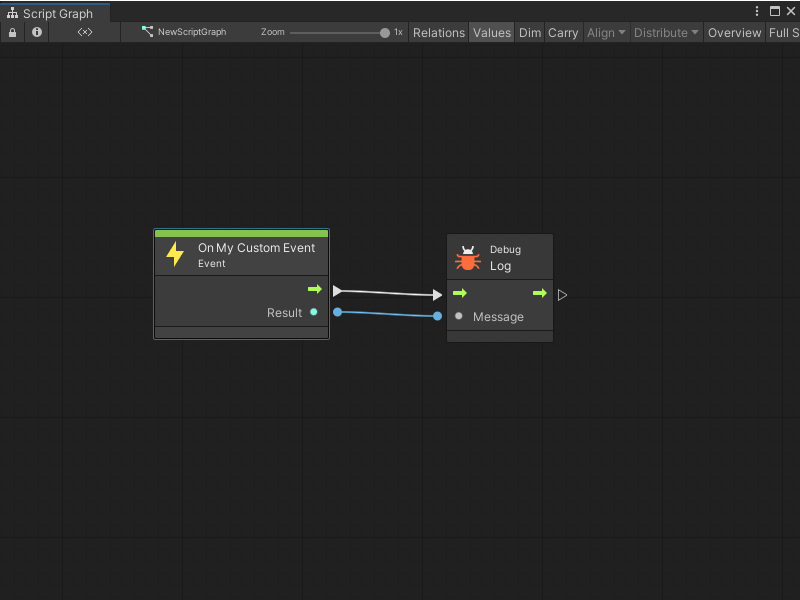Image resolution: width=800 pixels, height=600 pixels.
Task: Click the graph info icon
Action: tap(37, 32)
